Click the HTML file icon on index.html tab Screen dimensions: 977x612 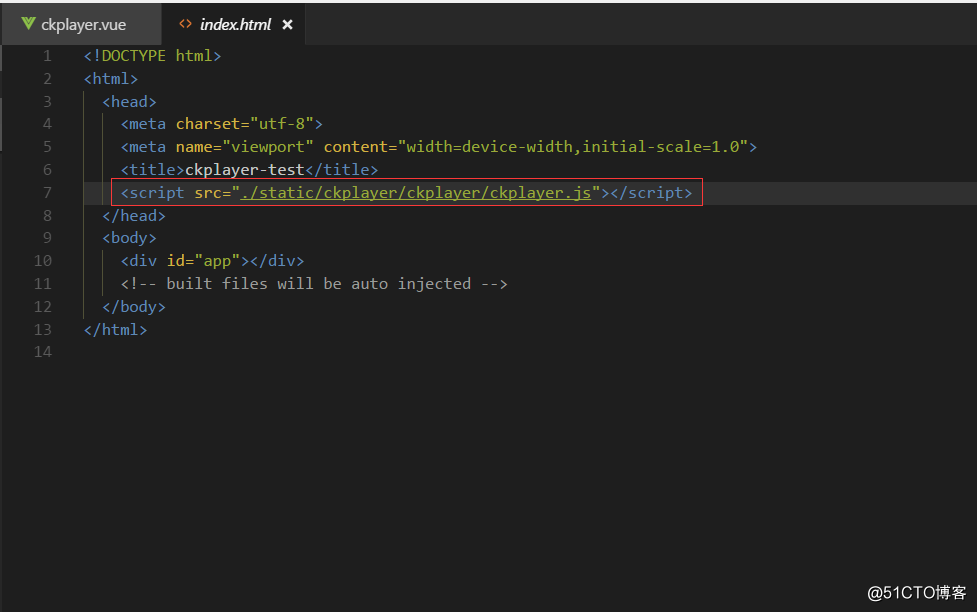[185, 24]
